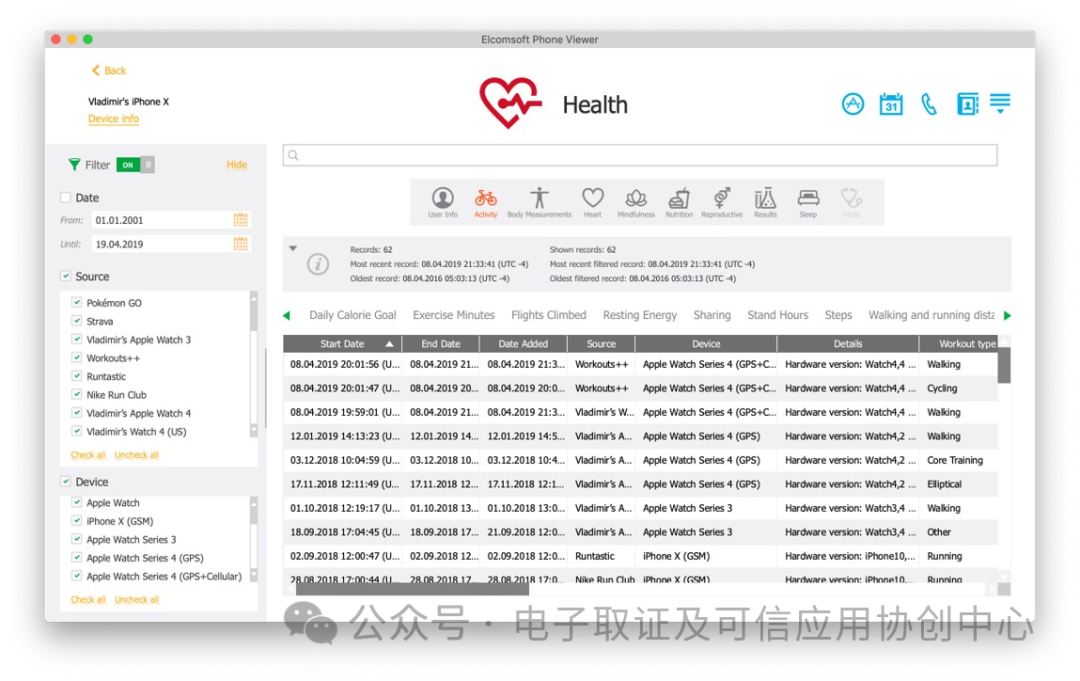Uncheck iPhone X (GSM) device
This screenshot has width=1080, height=681.
click(77, 521)
